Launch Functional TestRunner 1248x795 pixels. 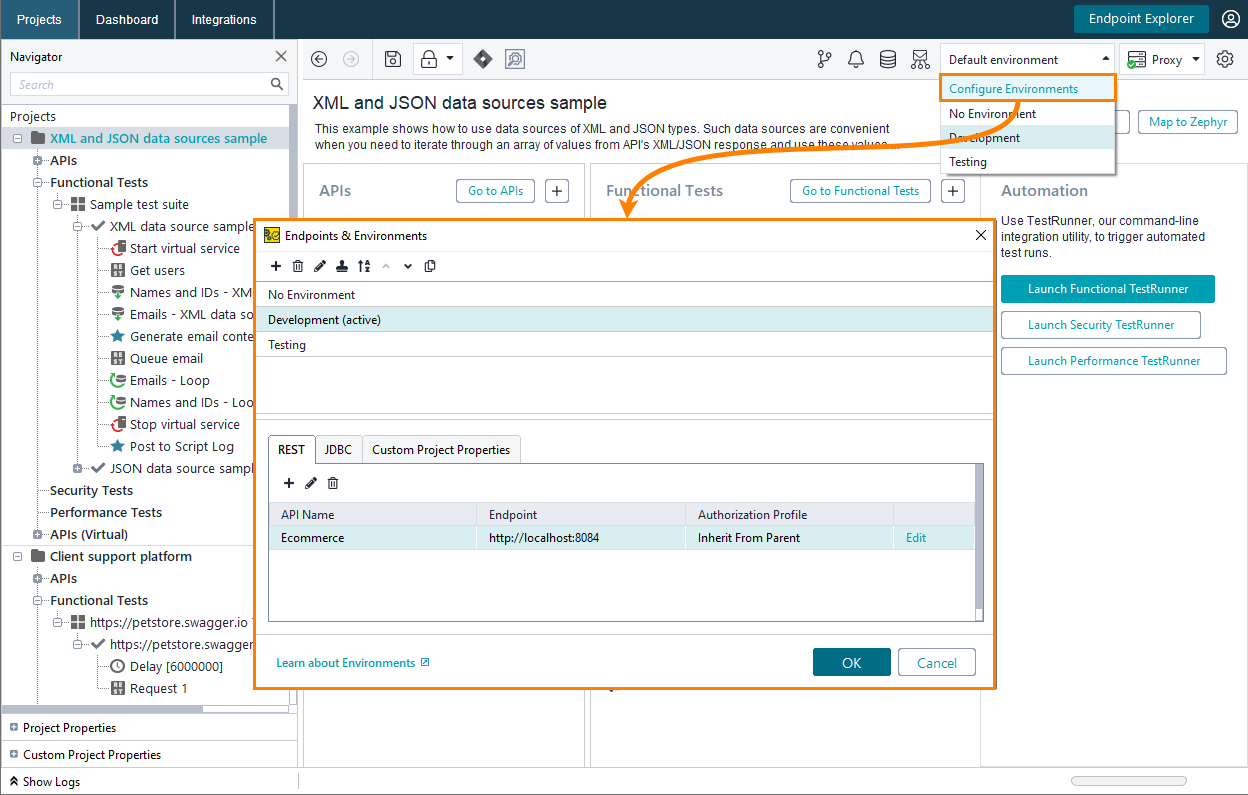point(1108,289)
